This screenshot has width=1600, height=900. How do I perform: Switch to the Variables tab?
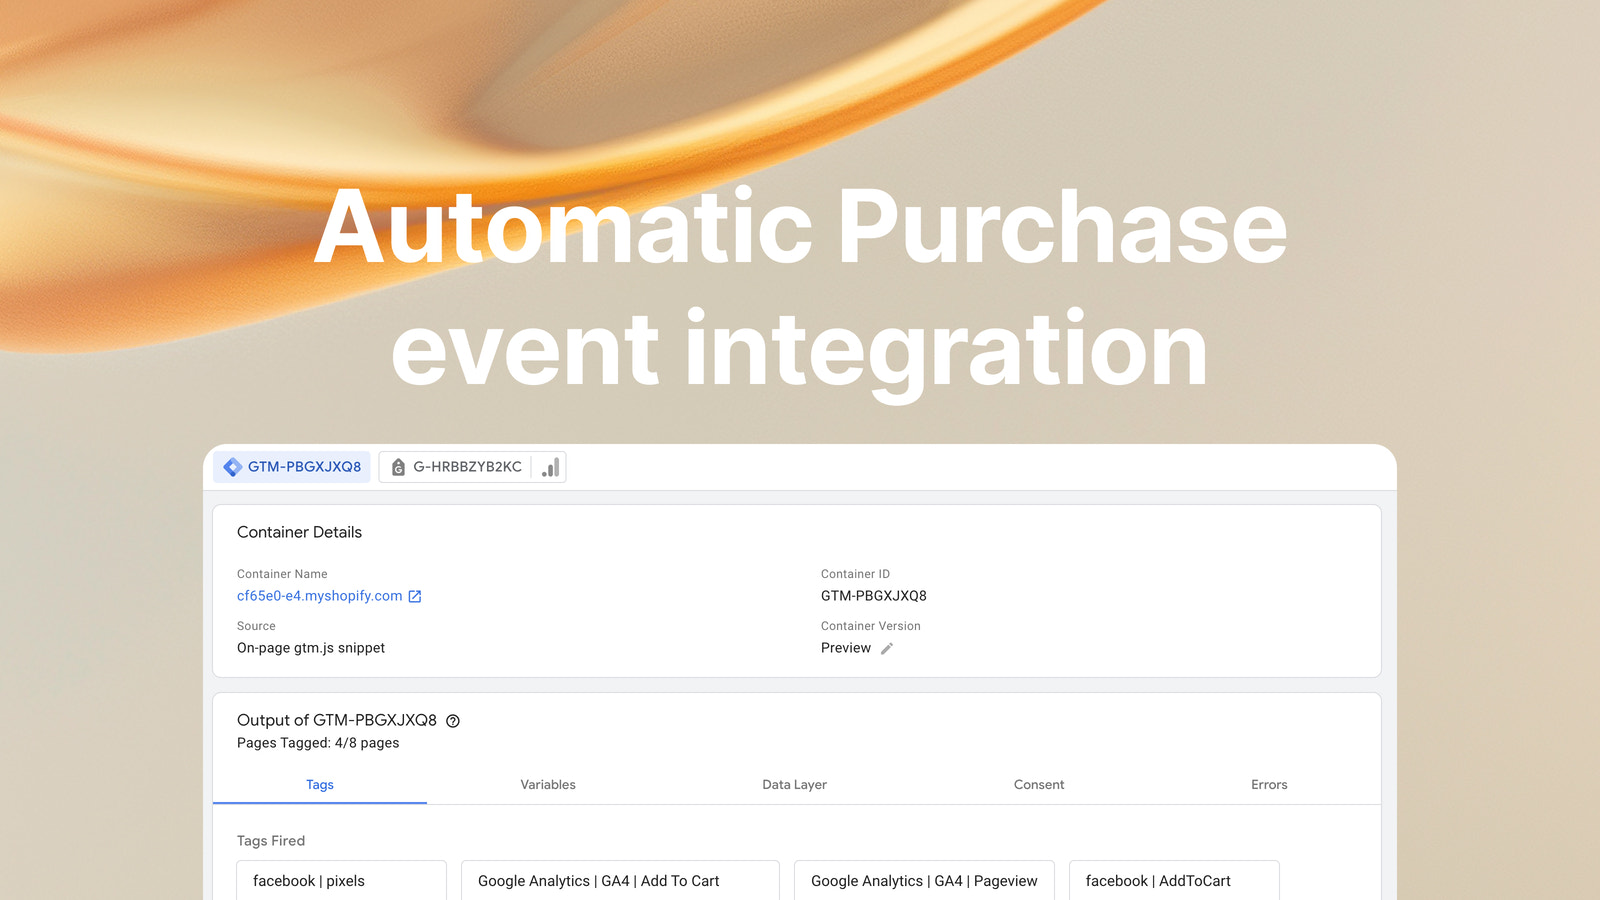pyautogui.click(x=548, y=785)
